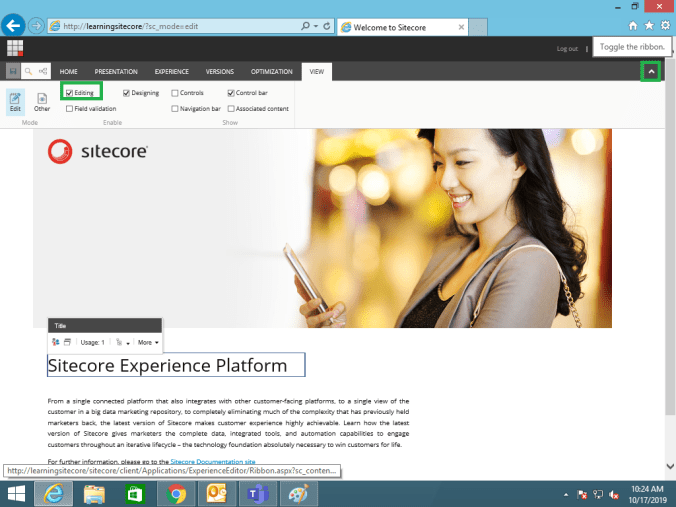Click the ribbon search magnifier icon
Image resolution: width=676 pixels, height=507 pixels.
pos(29,72)
